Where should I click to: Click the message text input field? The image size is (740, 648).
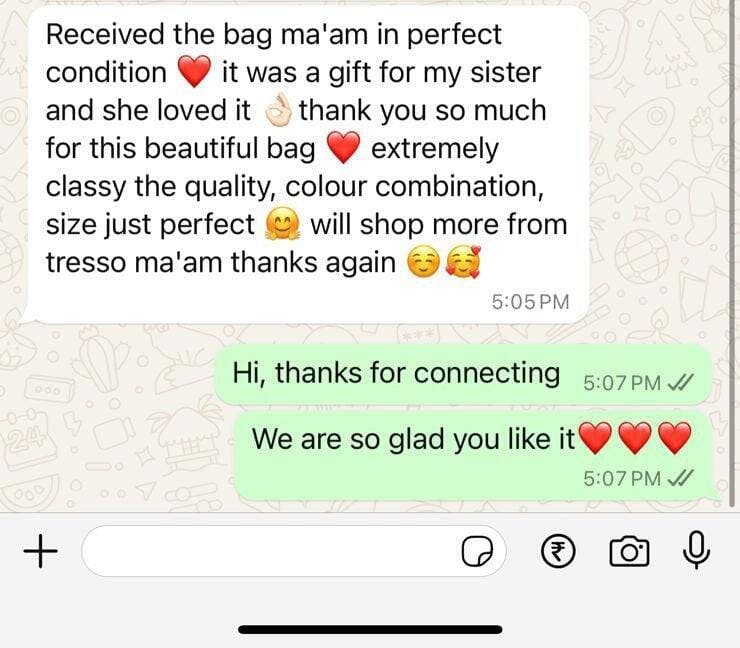tap(294, 551)
